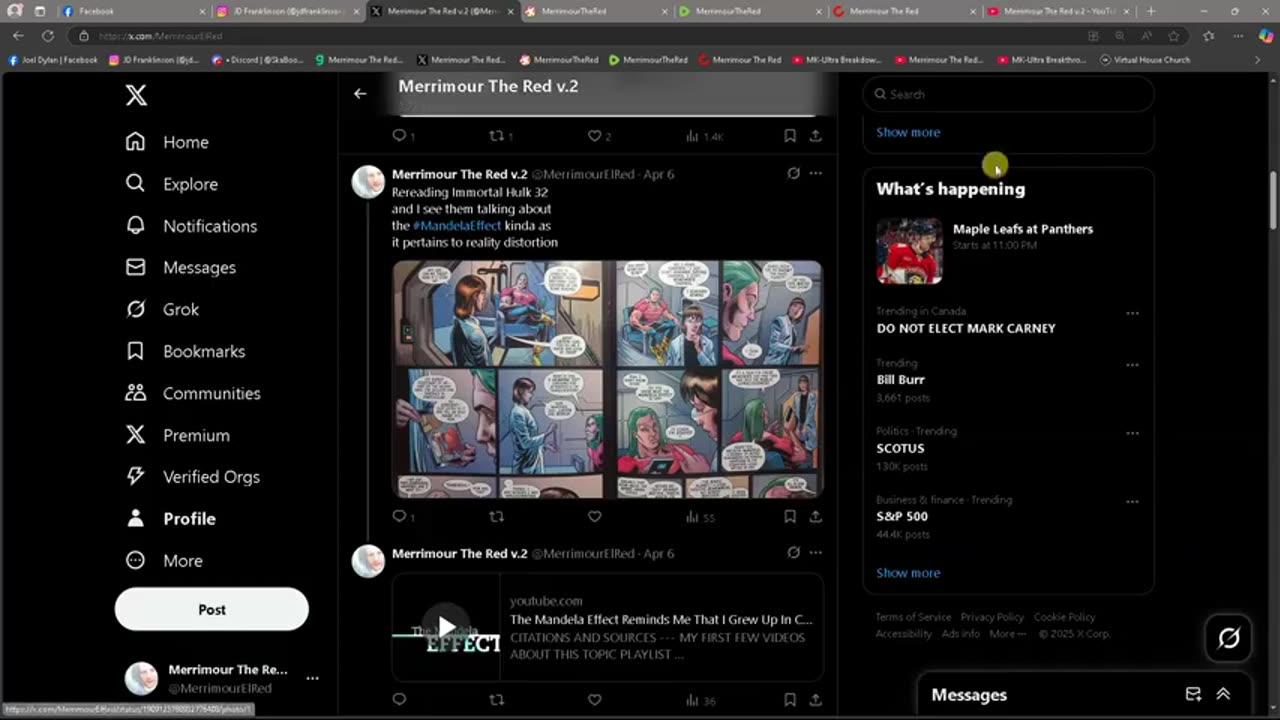The width and height of the screenshot is (1280, 720).
Task: Open Virtual House Church bookmark
Action: [1145, 60]
